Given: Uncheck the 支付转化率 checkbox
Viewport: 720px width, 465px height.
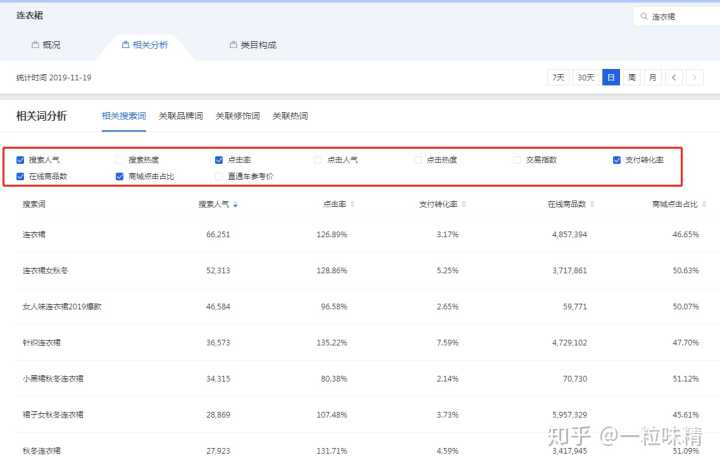Looking at the screenshot, I should (x=617, y=160).
